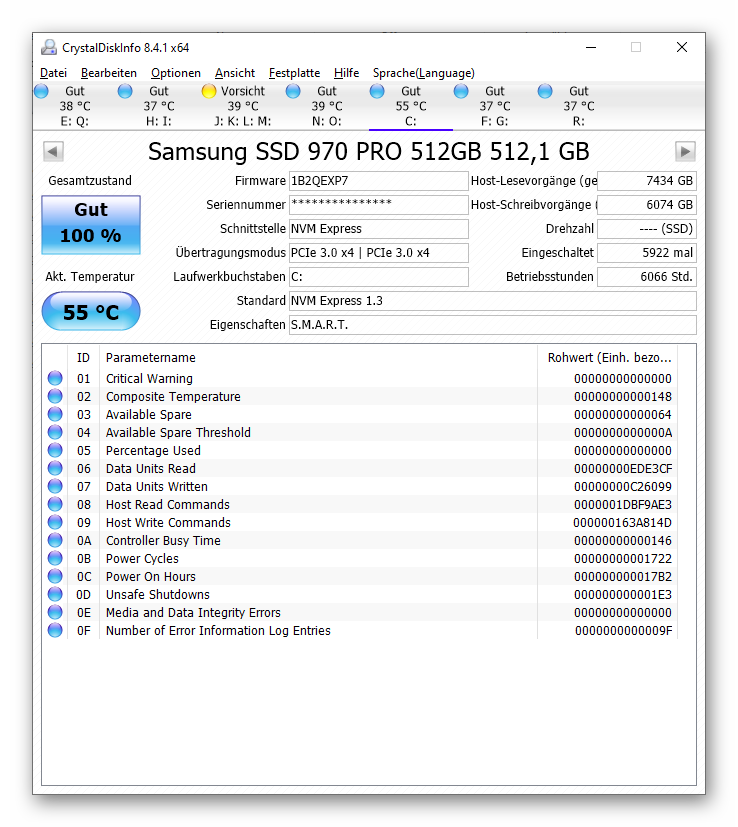Open the Sprache(Language) menu
Viewport: 738px width, 827px height.
pos(424,73)
